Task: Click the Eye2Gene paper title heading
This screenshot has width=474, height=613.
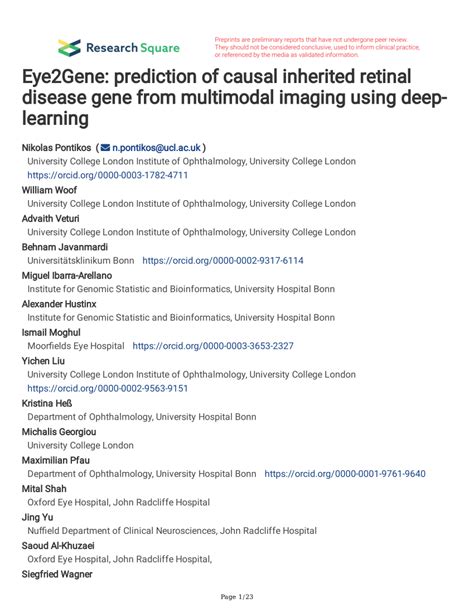Action: [234, 97]
